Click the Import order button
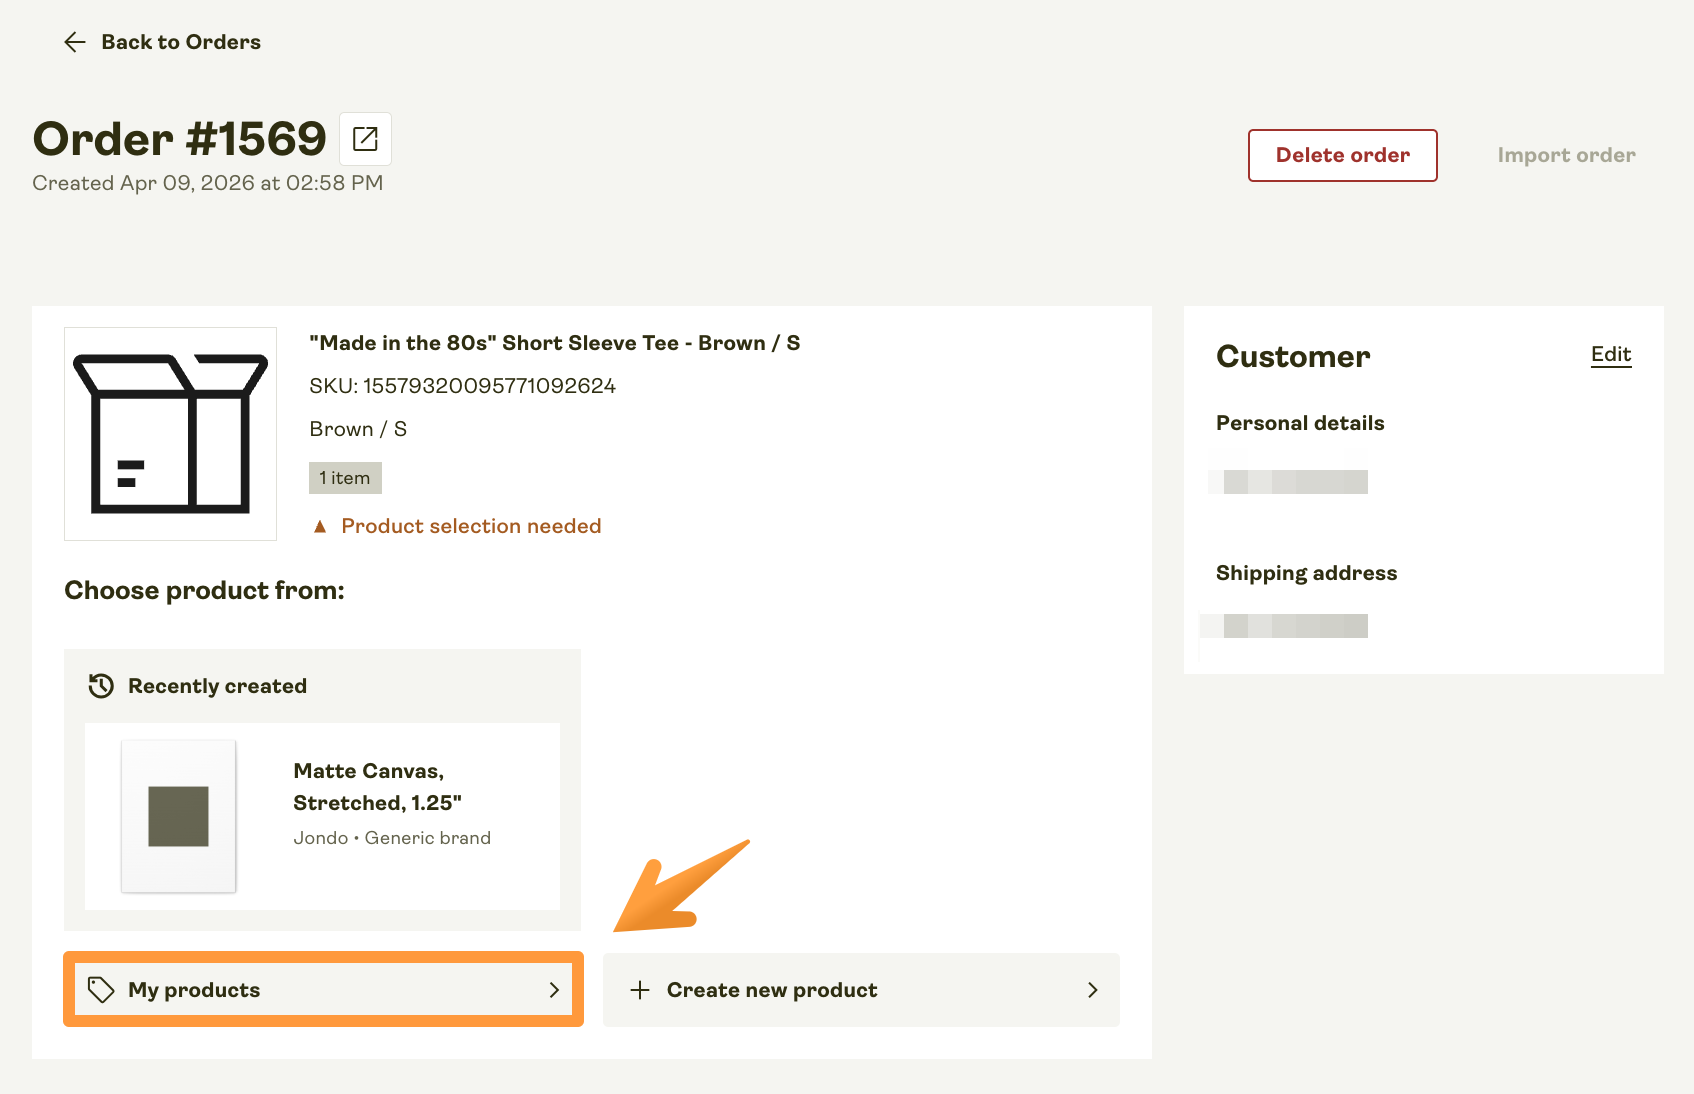 click(1566, 155)
